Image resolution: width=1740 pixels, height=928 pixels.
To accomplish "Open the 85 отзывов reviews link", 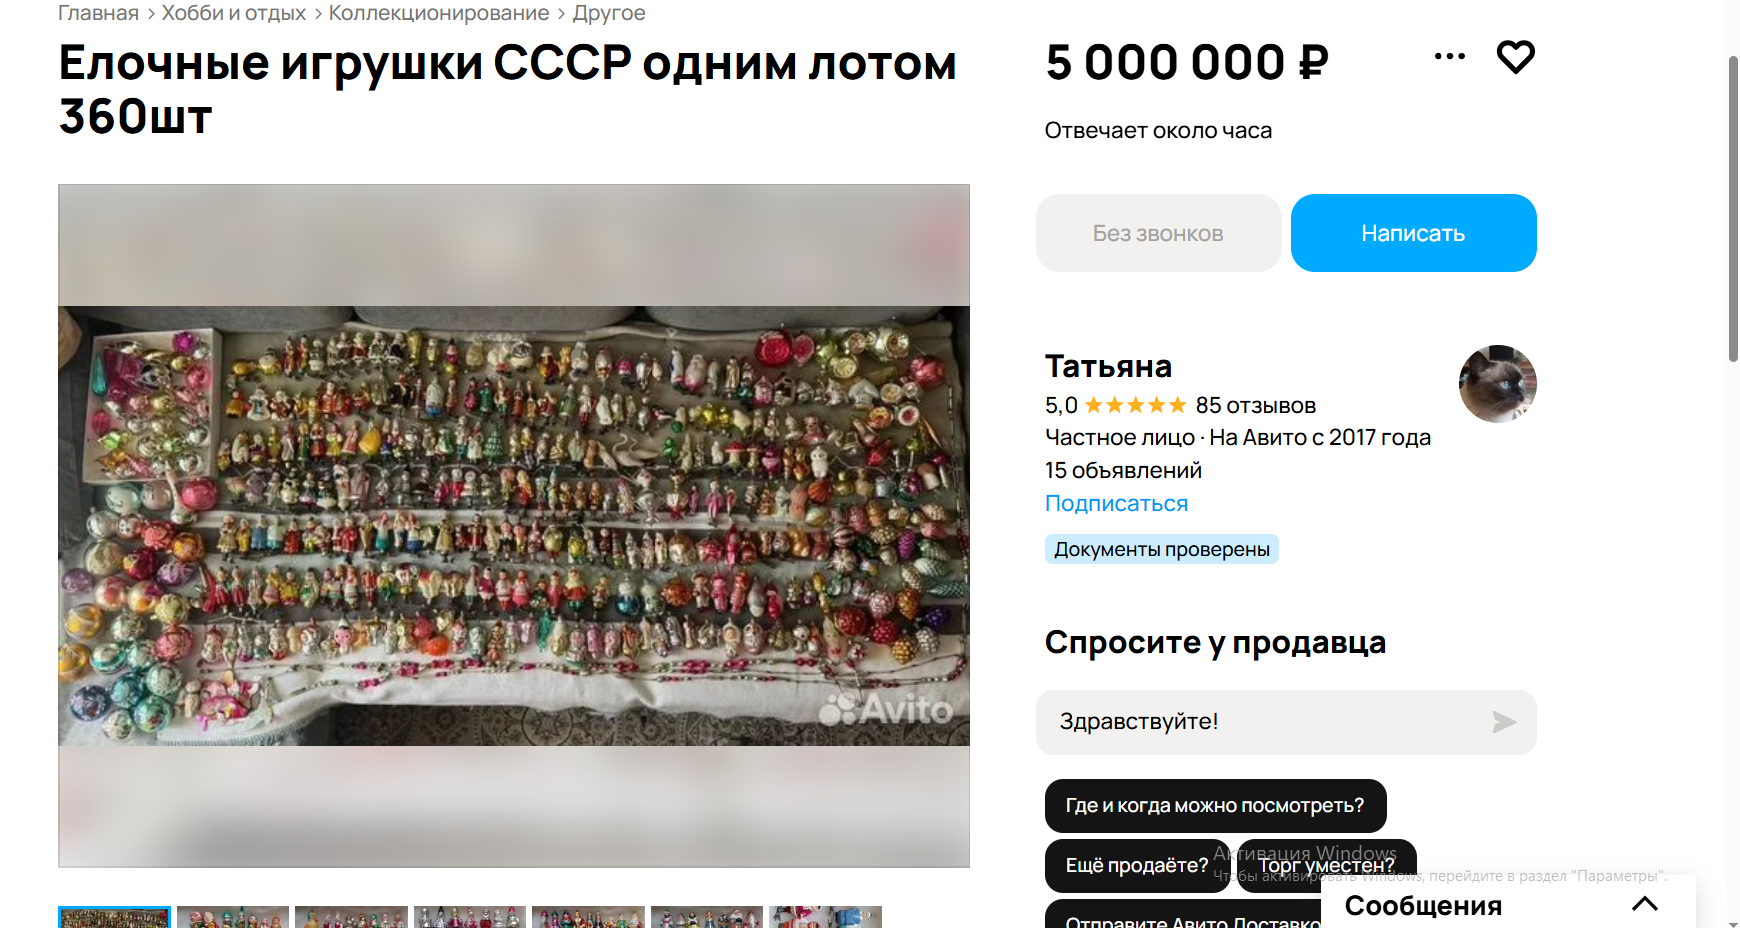I will pos(1255,405).
